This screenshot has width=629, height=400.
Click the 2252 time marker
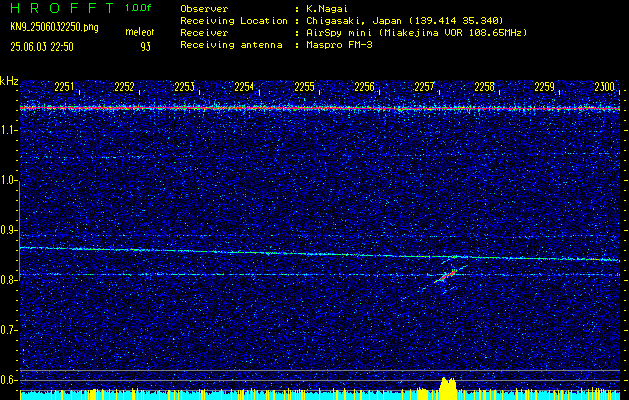point(124,87)
